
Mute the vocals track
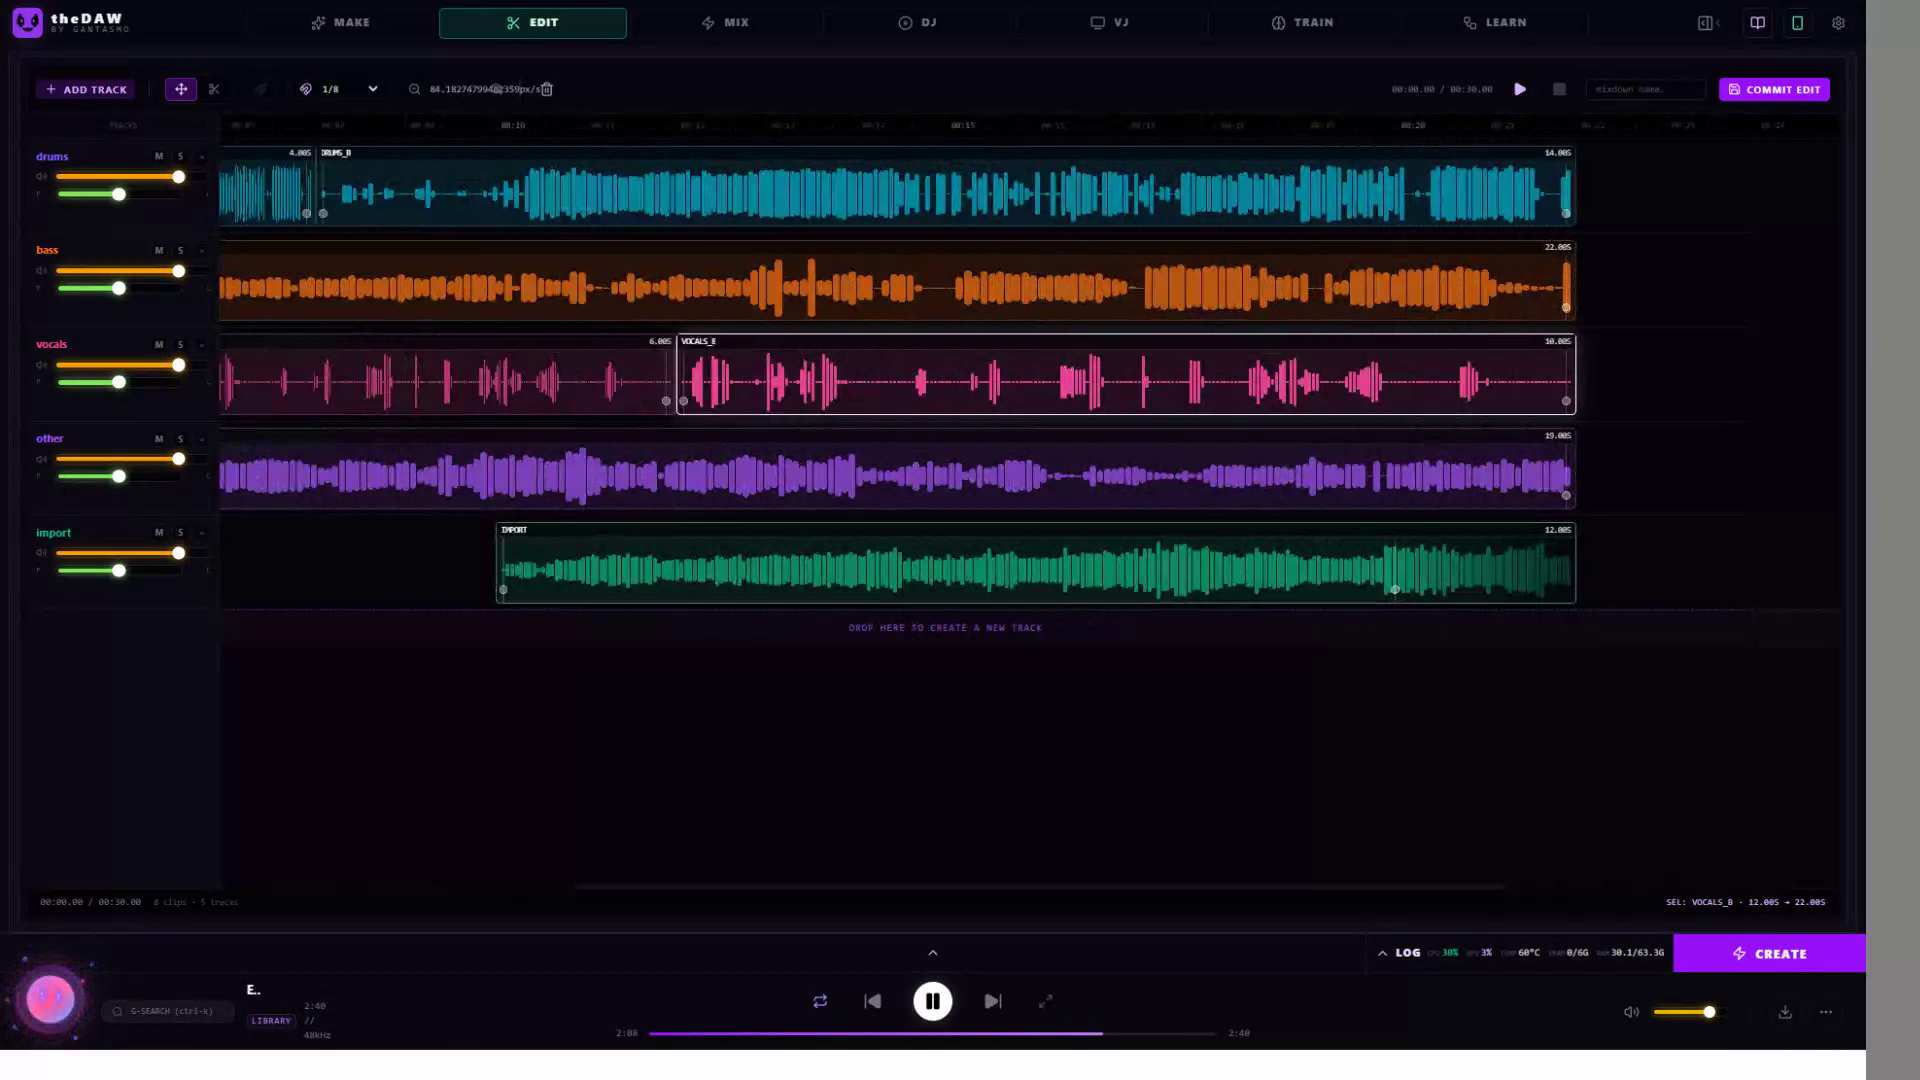(x=159, y=344)
